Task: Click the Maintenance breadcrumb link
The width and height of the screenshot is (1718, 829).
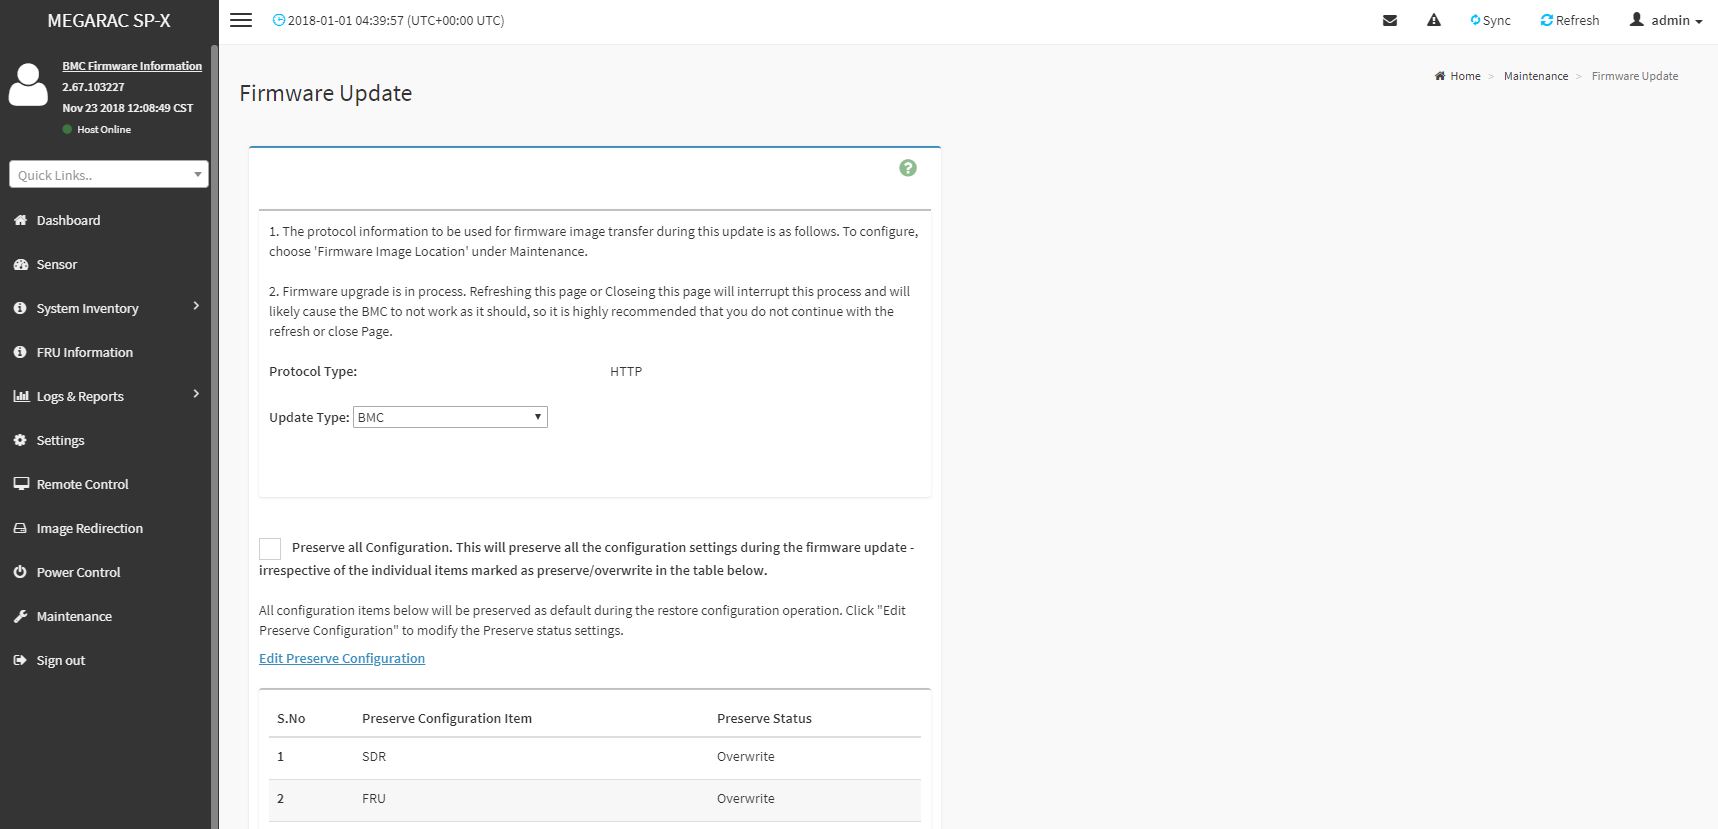Action: (1536, 76)
